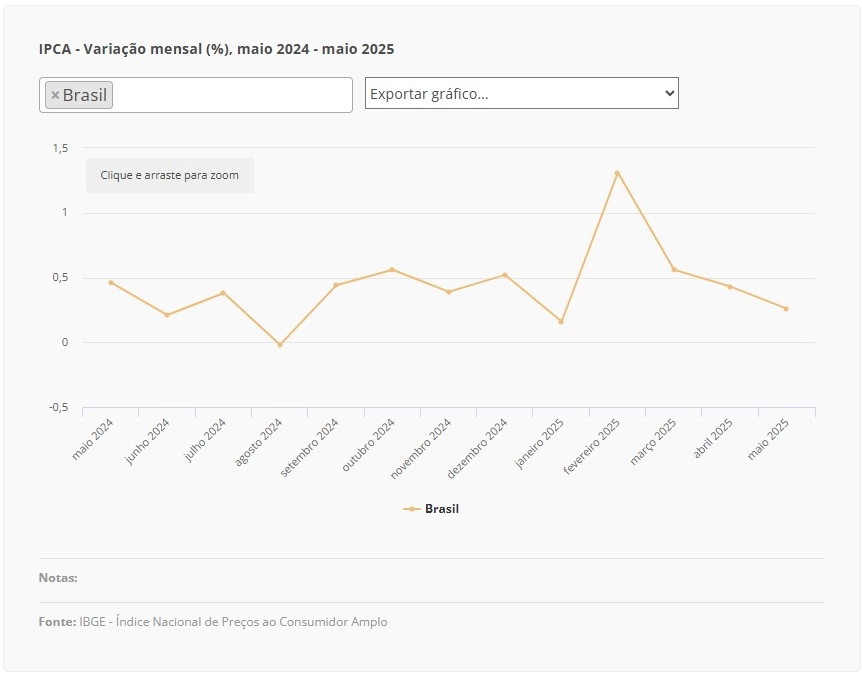
Task: Open the Exportar gráfico dropdown
Action: [522, 93]
